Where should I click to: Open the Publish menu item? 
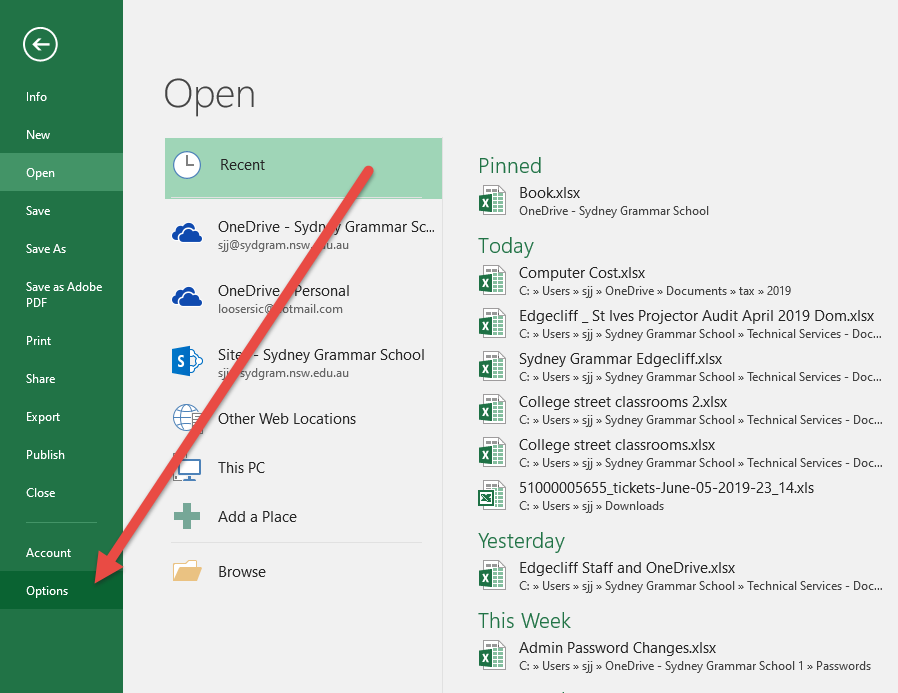61,455
